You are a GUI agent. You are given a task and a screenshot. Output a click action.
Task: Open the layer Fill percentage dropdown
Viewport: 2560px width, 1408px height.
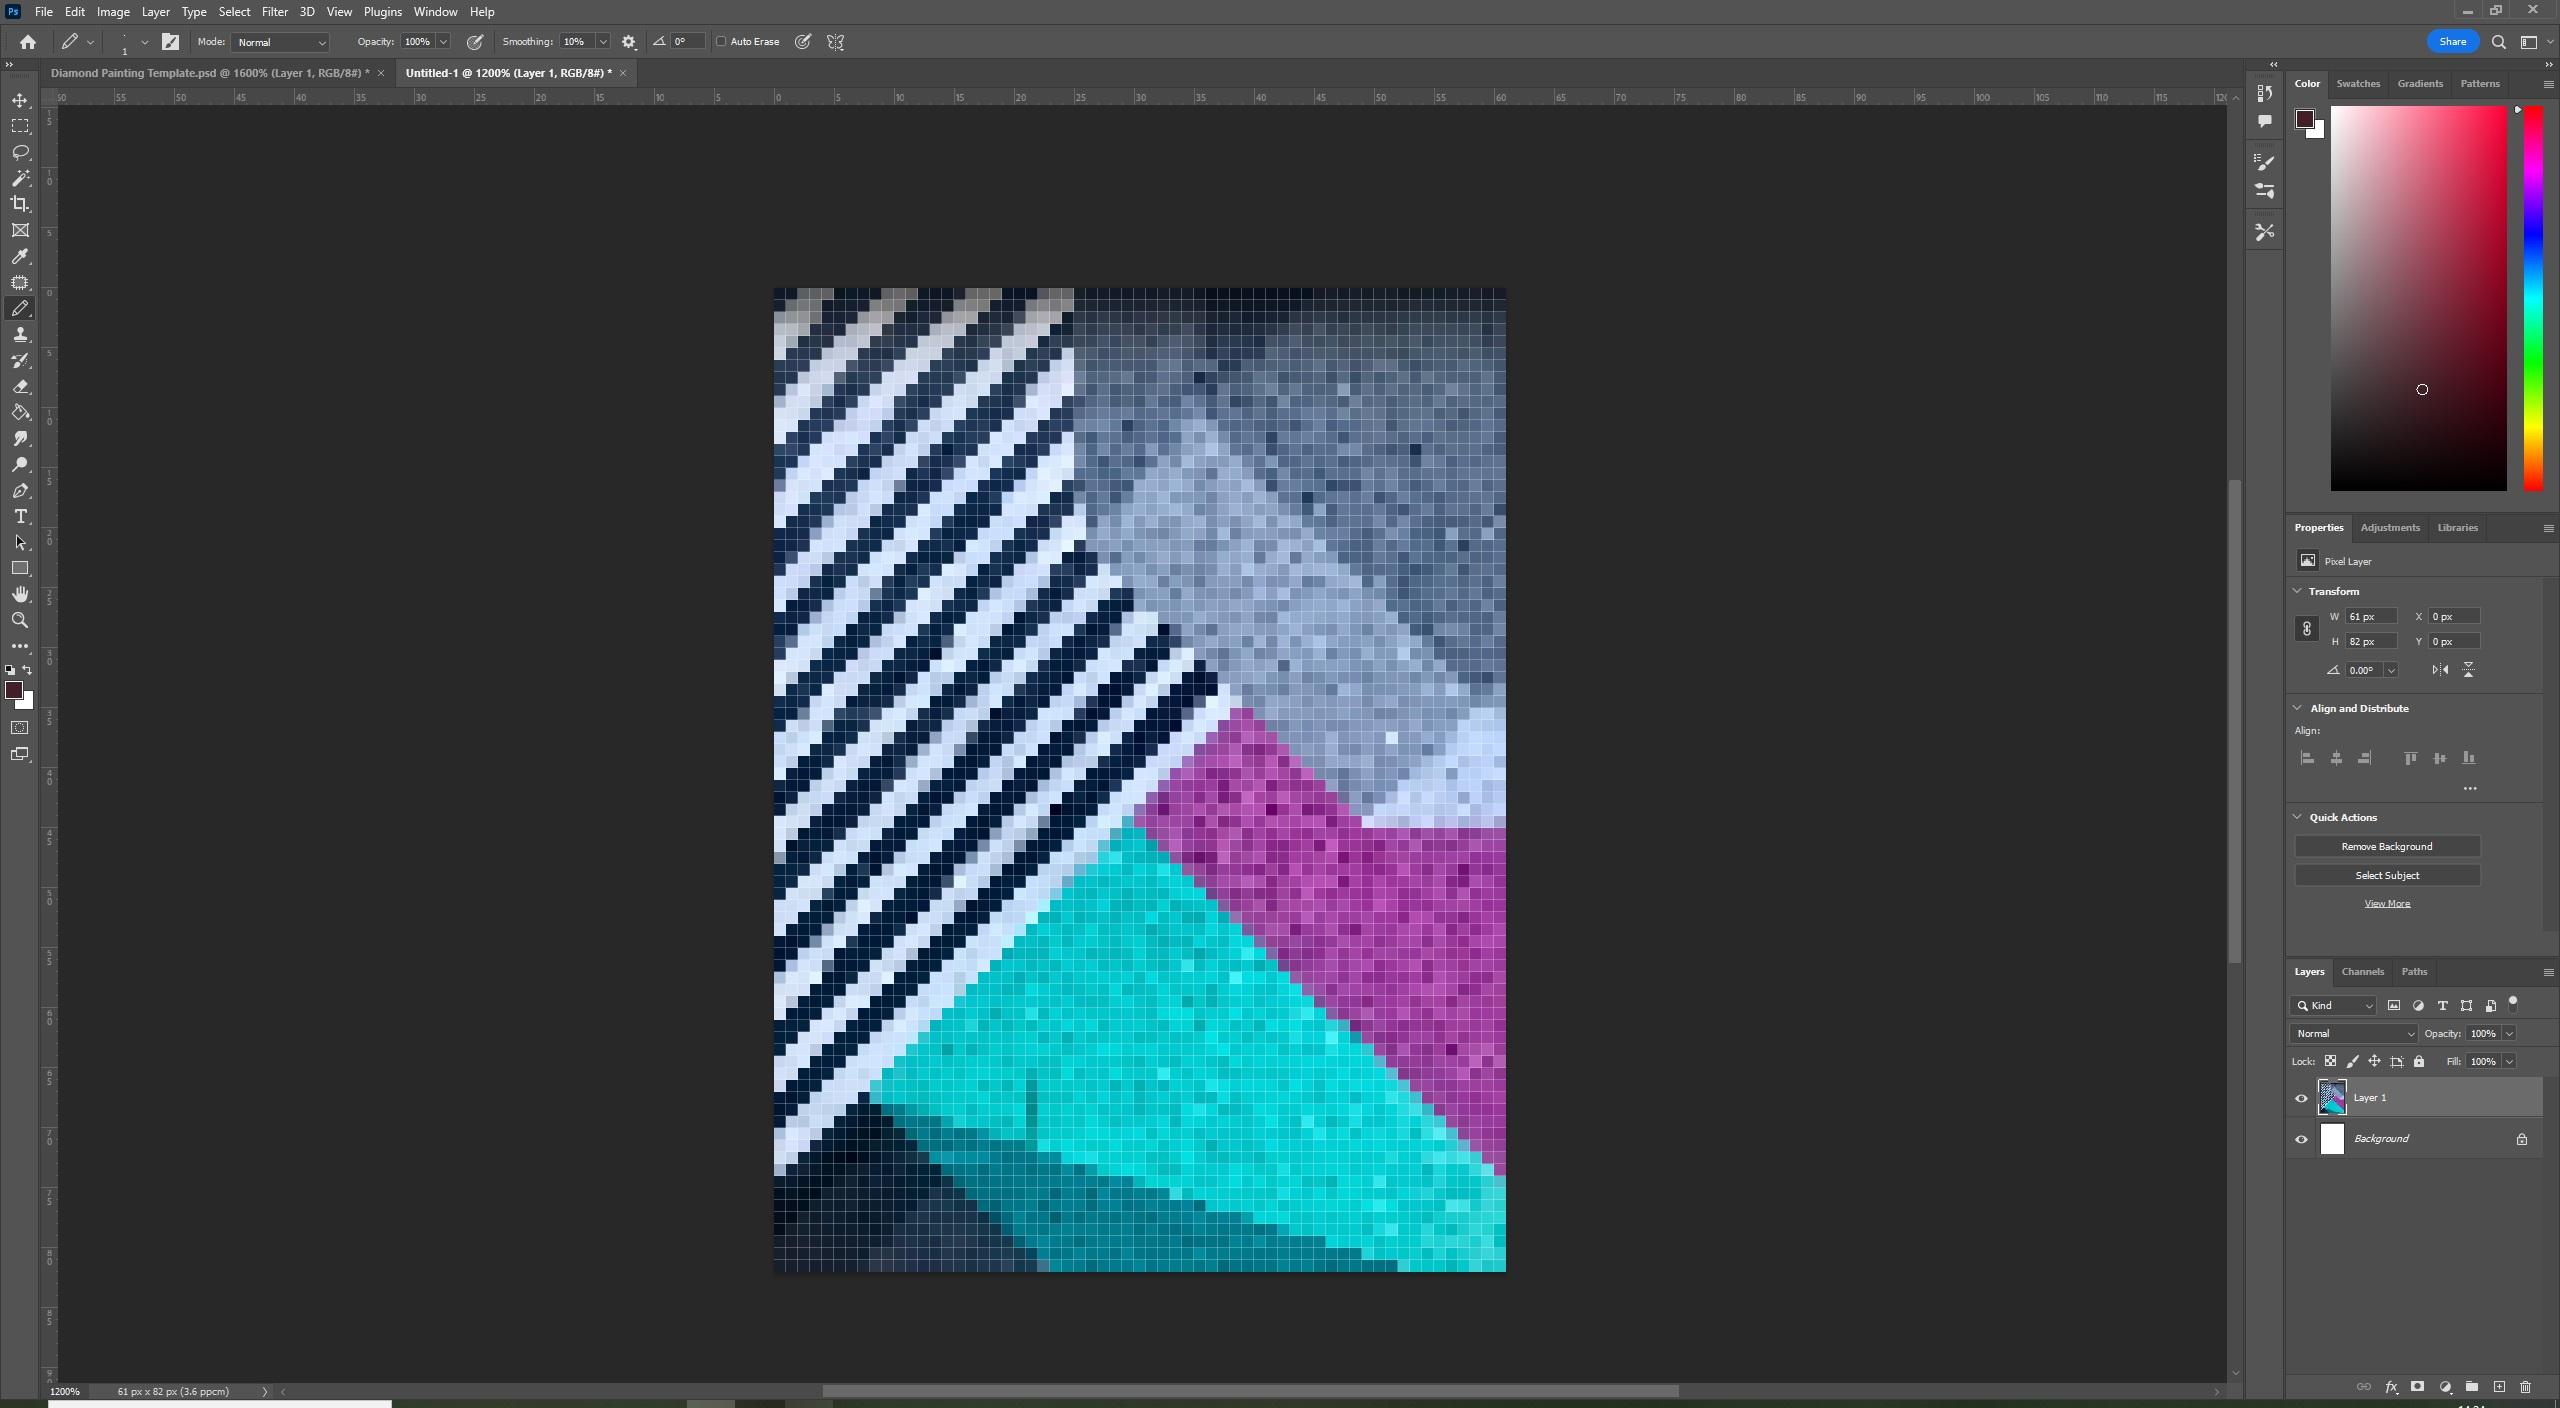(2511, 1062)
